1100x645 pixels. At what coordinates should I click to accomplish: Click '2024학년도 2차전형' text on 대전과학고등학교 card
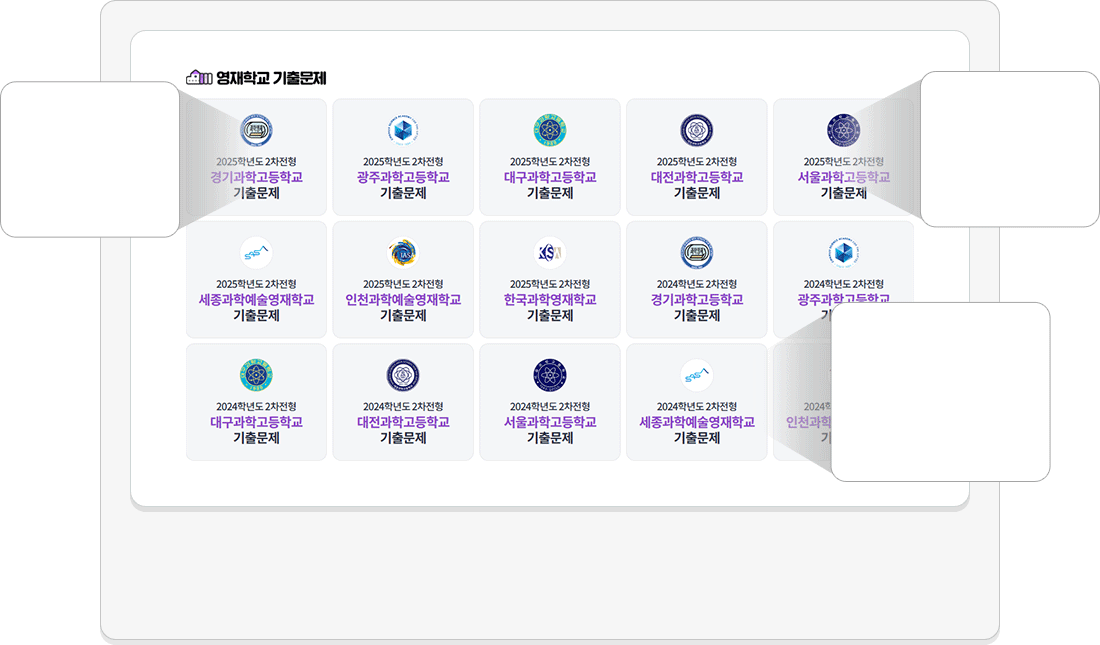click(x=403, y=406)
